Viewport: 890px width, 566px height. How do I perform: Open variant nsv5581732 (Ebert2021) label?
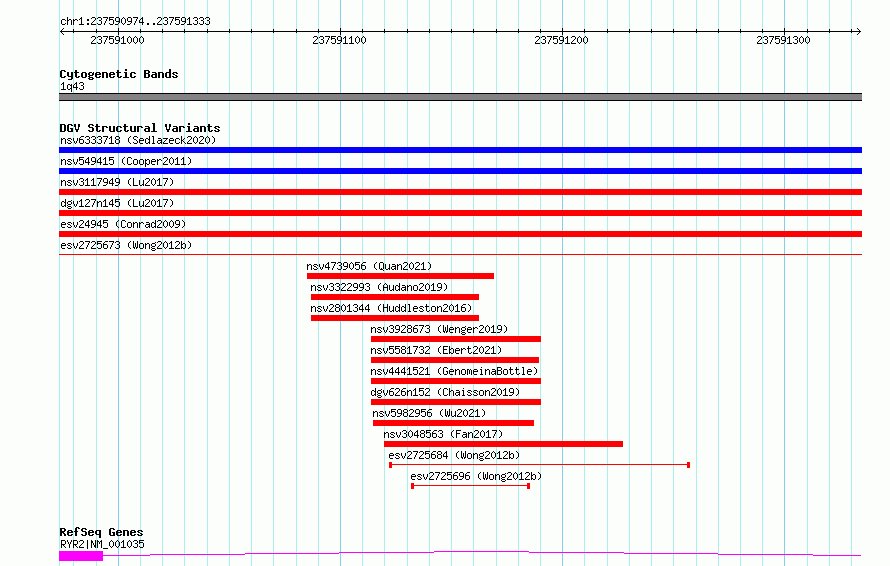click(x=436, y=350)
